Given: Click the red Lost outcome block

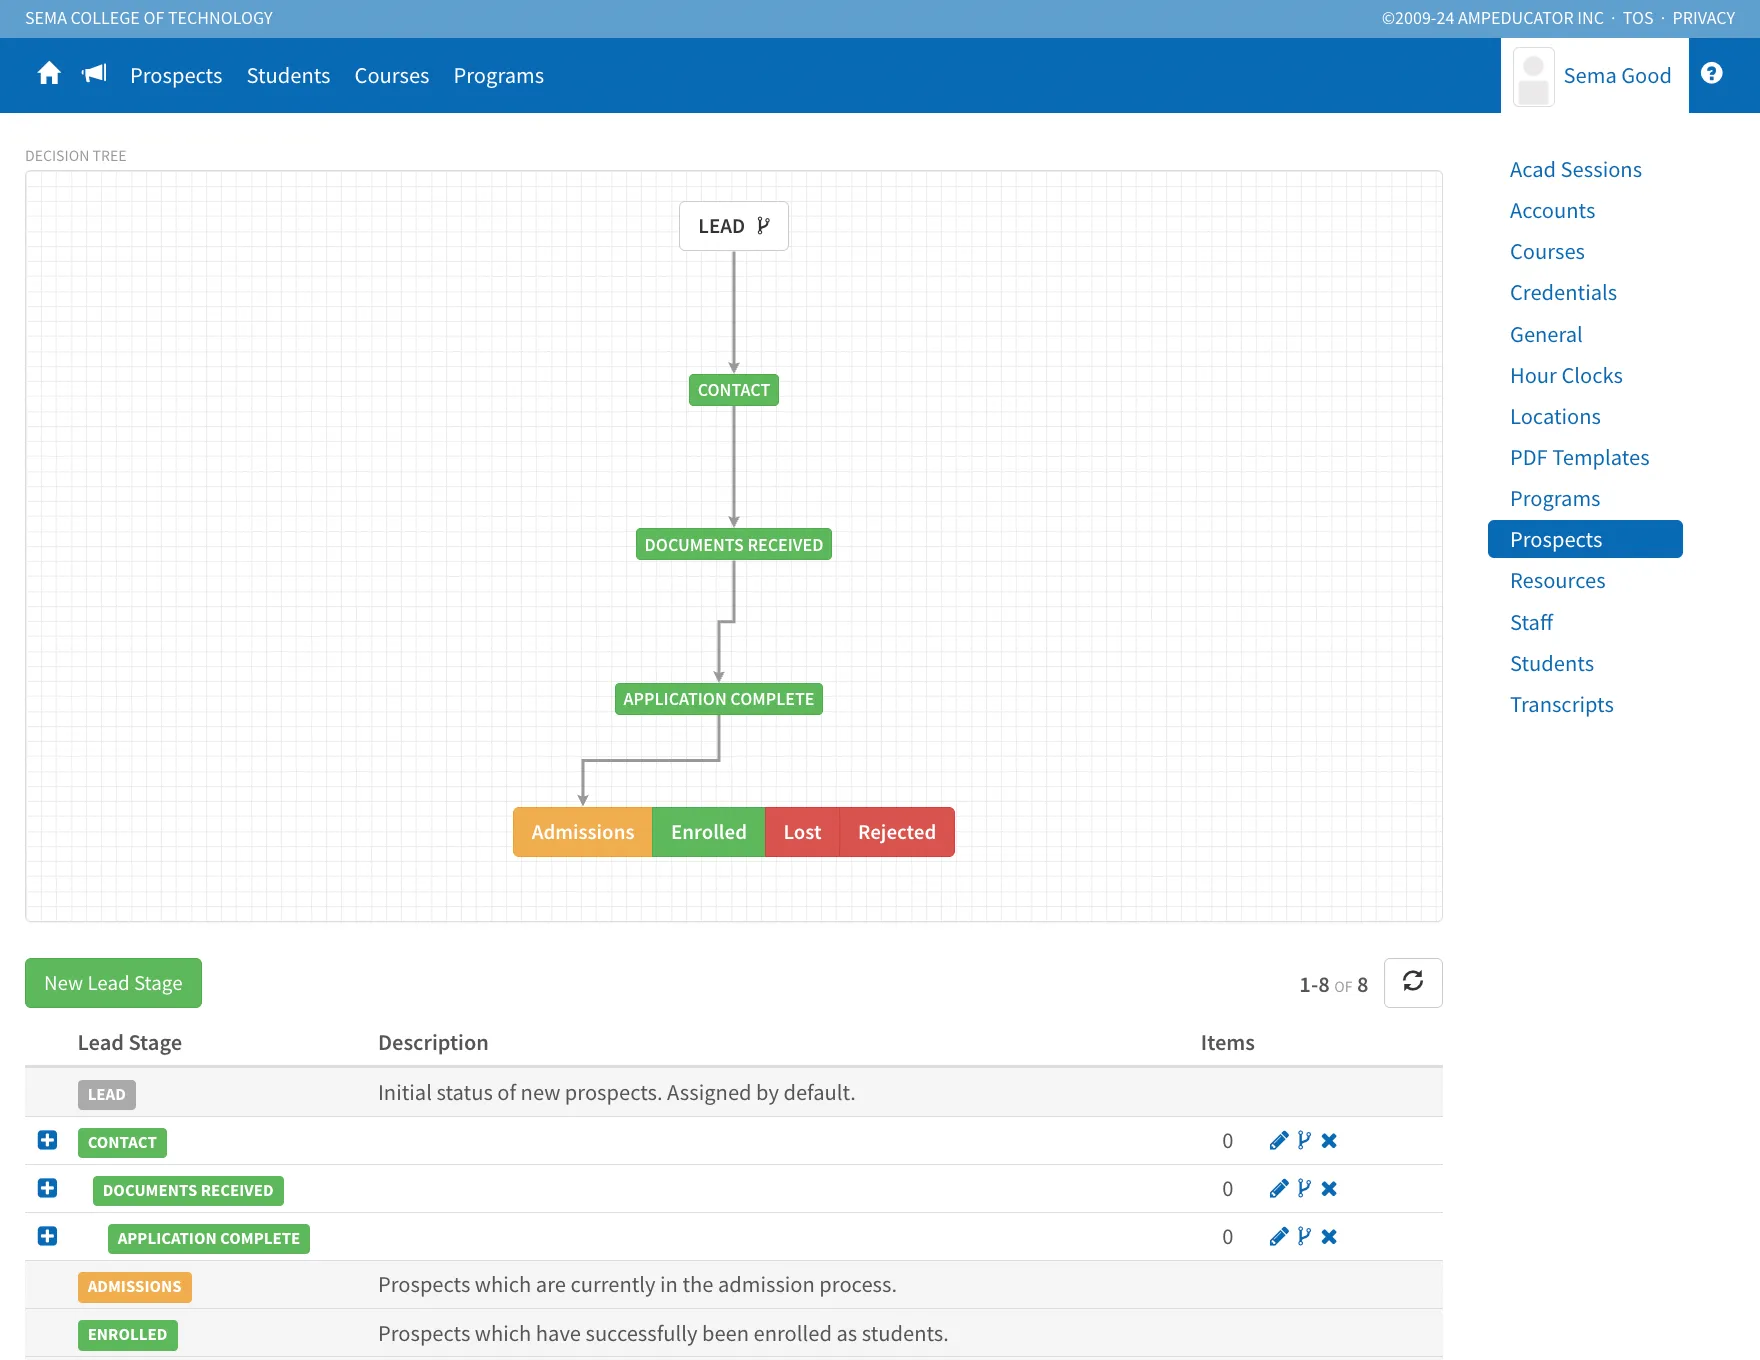Looking at the screenshot, I should coord(802,832).
